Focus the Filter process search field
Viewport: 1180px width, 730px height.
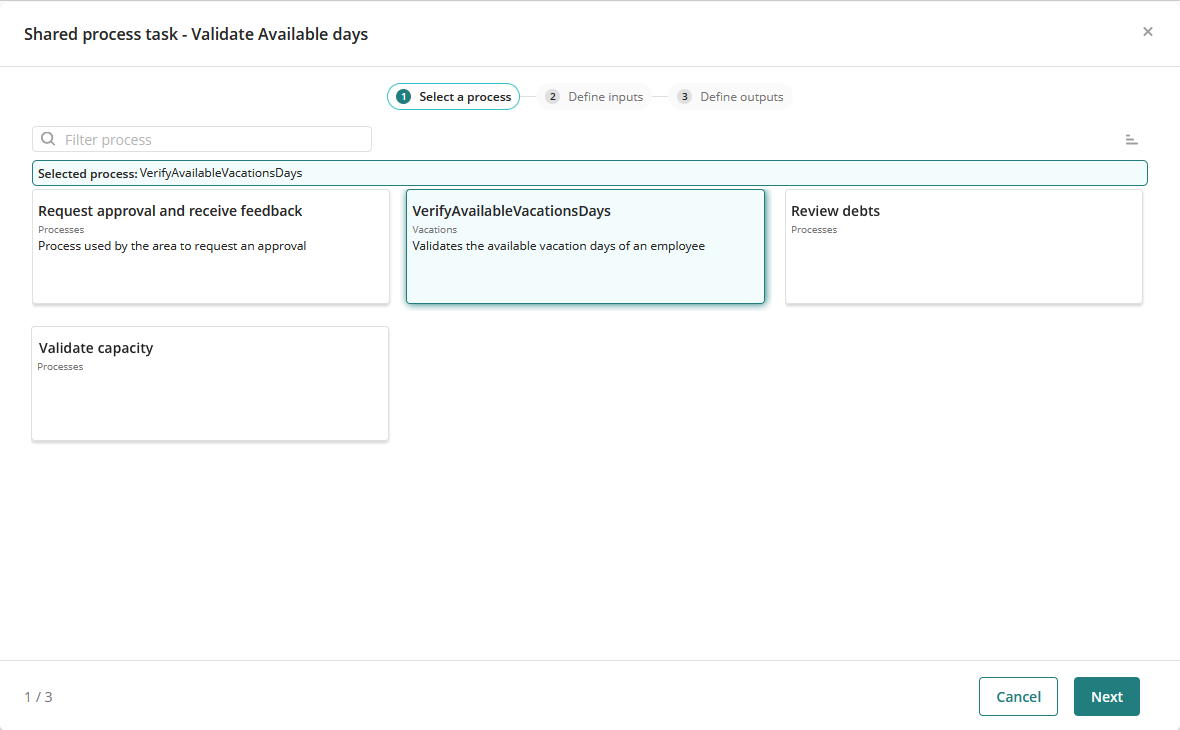tap(202, 139)
